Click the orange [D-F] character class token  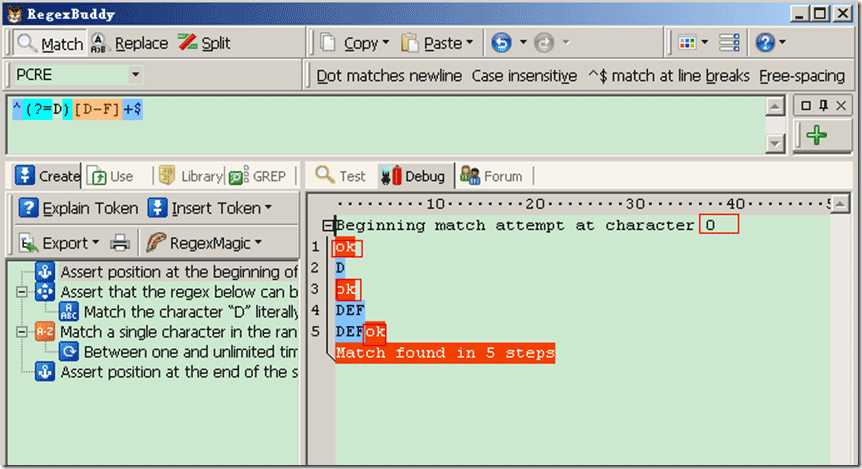[97, 109]
